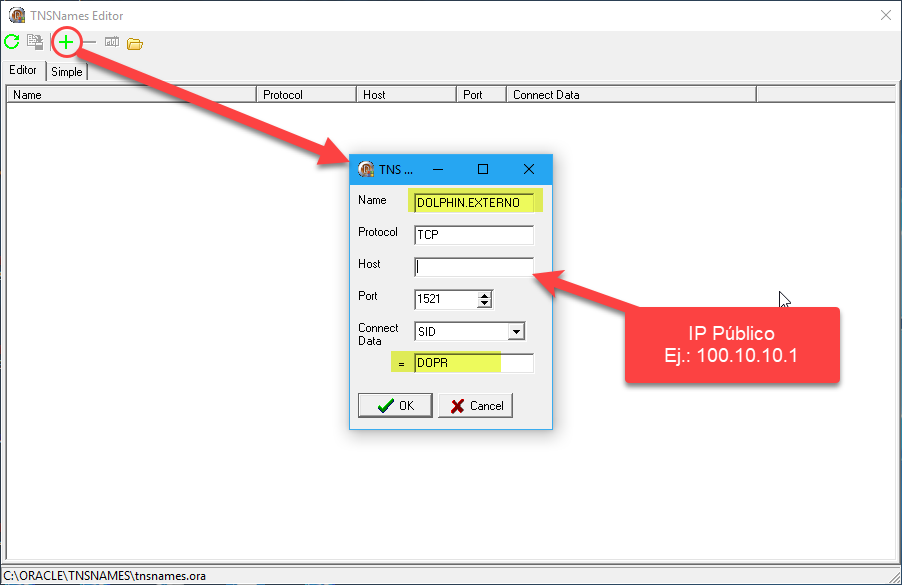Screen dimensions: 902x585
Task: Click the rename entry toolbar icon
Action: coord(112,42)
